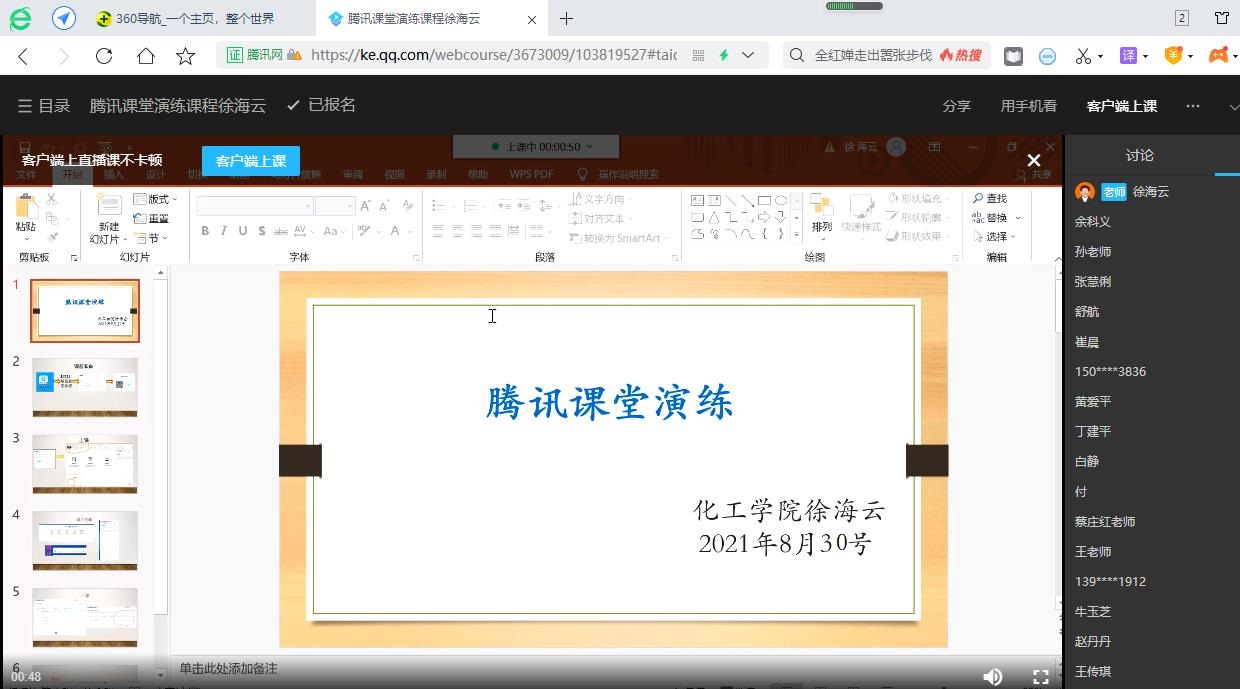
Task: Click the 分享 share link
Action: pyautogui.click(x=956, y=105)
